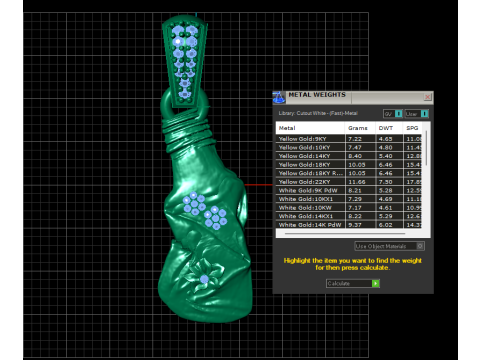Screen dimensions: 480x360
Task: Click the green arrow beside Calculate
Action: [x=375, y=283]
